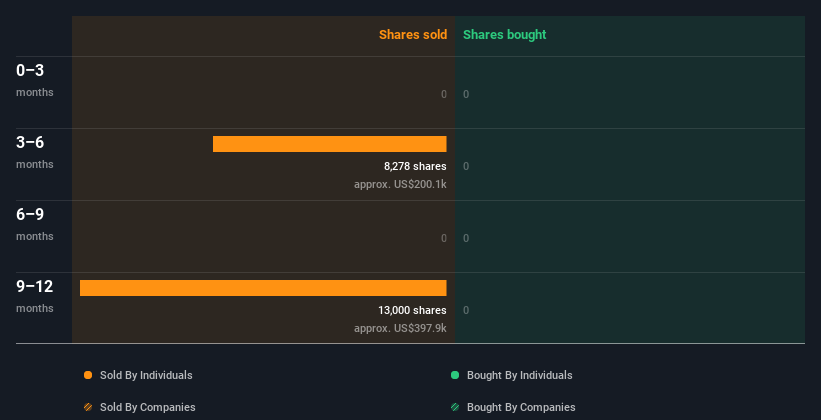Screen dimensions: 821x420
Task: Select the 0–3 months row label
Action: click(x=35, y=80)
